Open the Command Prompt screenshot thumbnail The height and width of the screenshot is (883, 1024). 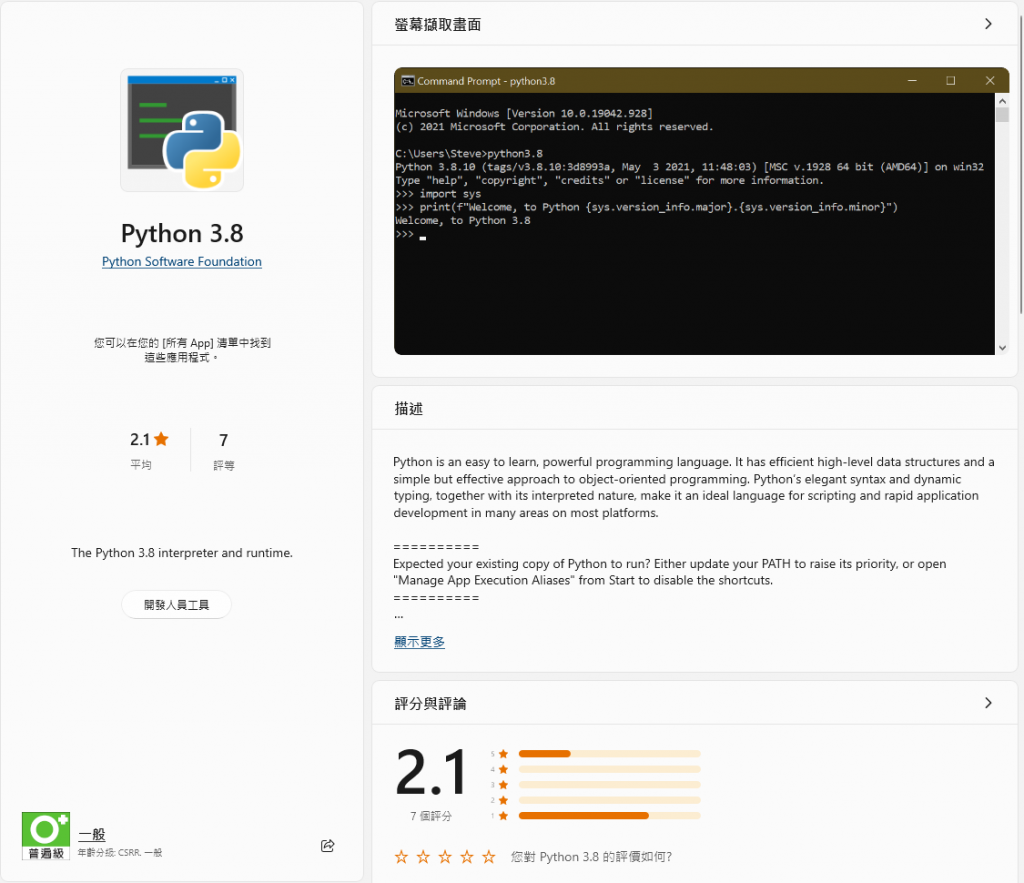pos(701,211)
